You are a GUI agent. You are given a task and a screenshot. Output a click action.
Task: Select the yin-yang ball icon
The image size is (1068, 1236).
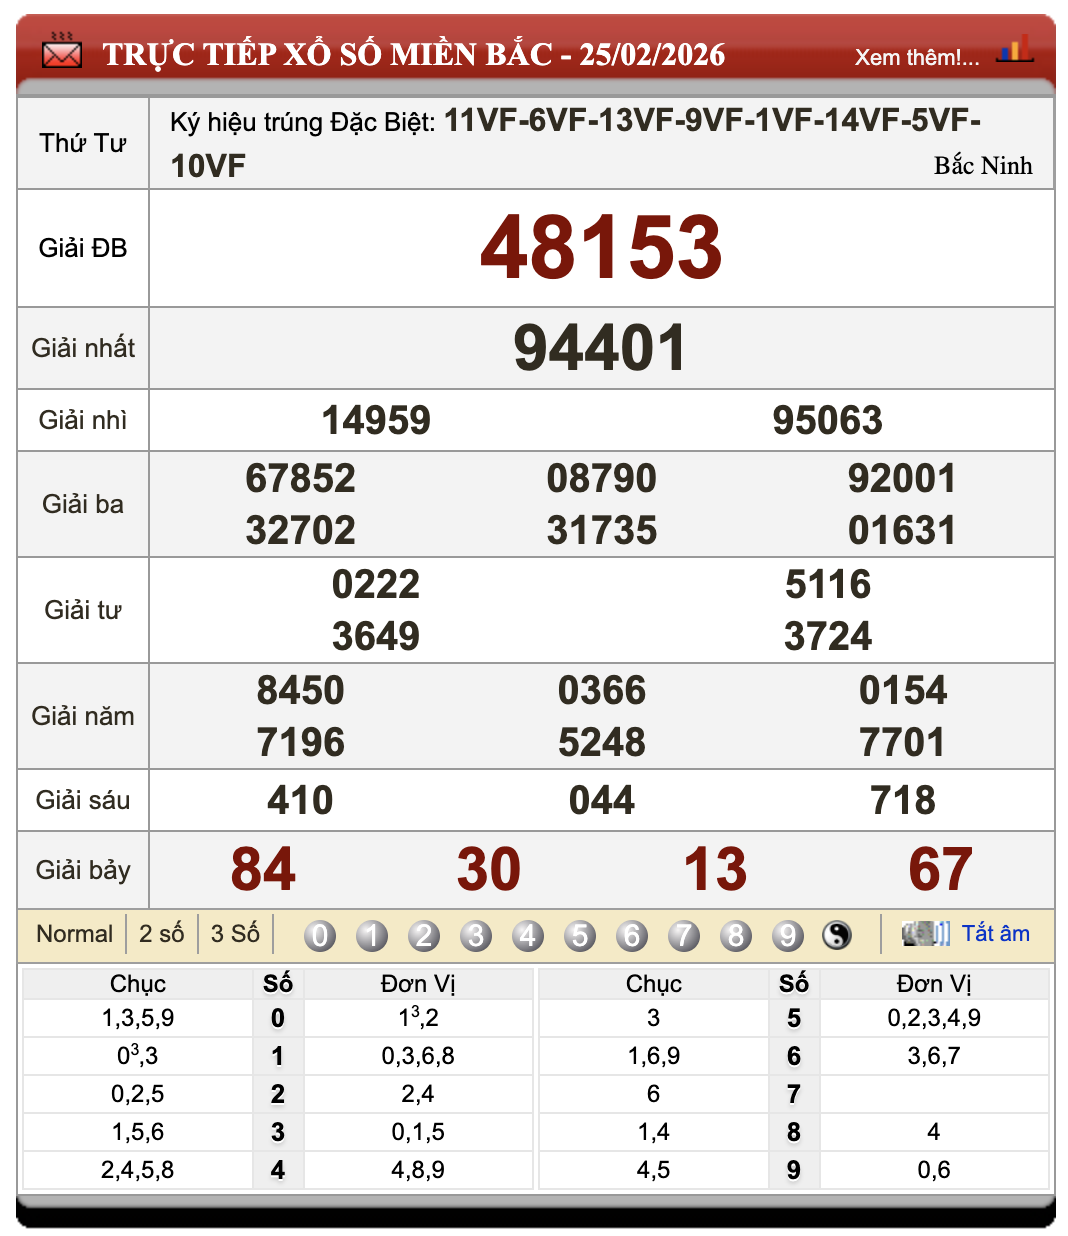(x=837, y=935)
